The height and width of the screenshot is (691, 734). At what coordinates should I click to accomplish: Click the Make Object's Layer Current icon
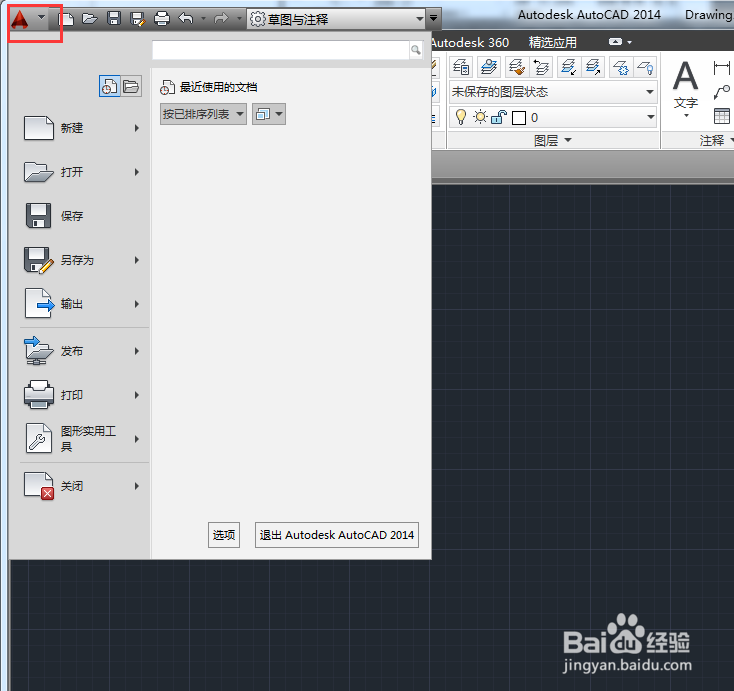click(x=489, y=67)
